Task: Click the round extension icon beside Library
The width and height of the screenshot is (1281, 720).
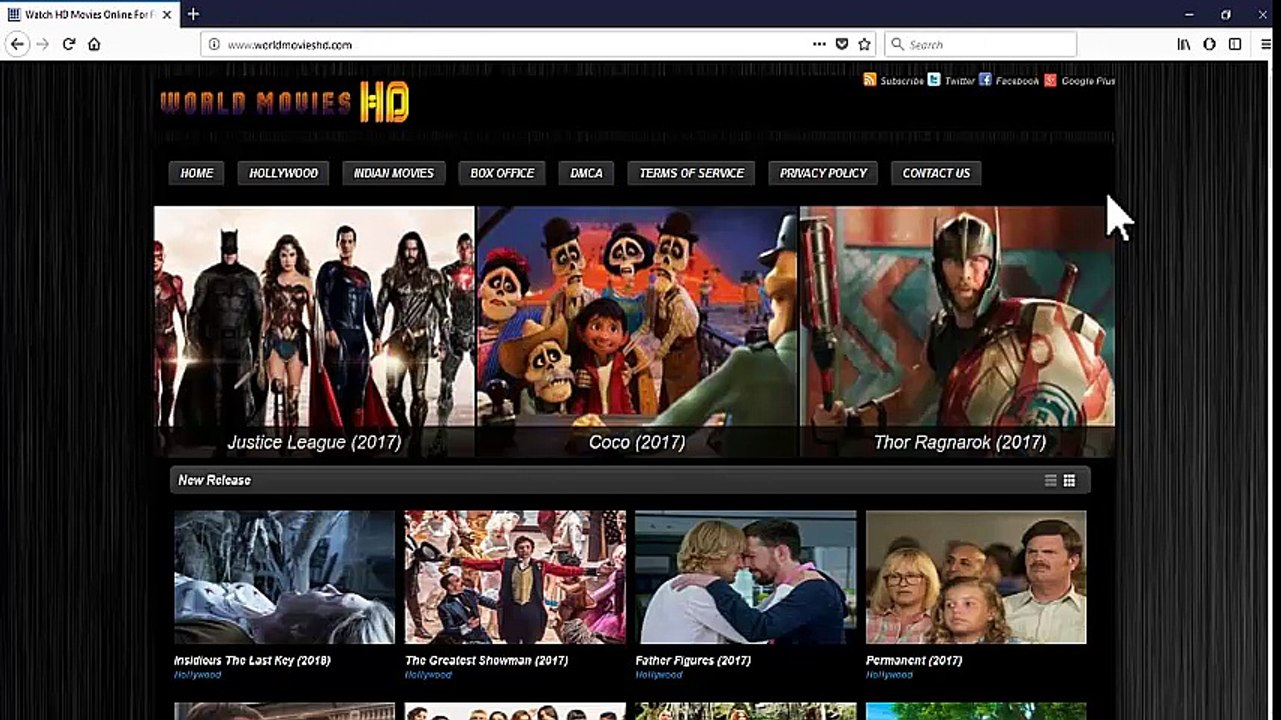Action: [x=1209, y=44]
